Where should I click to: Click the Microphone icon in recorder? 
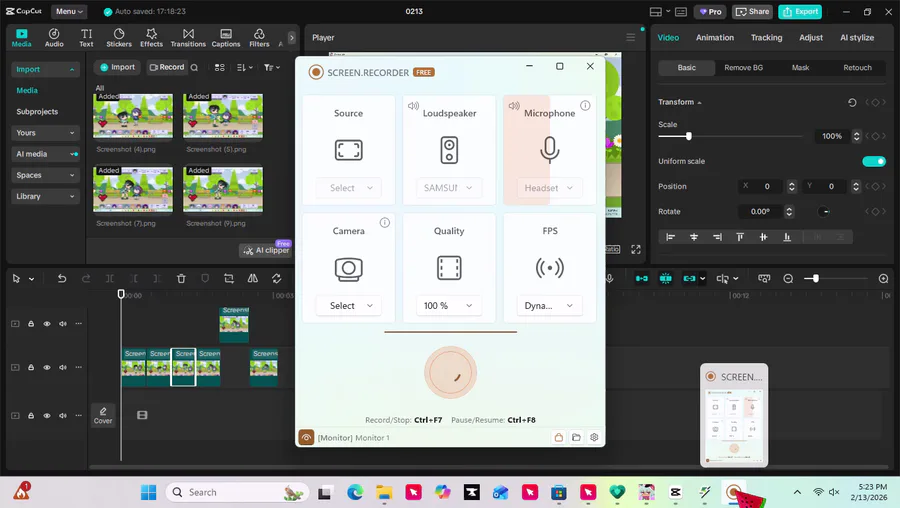point(549,150)
